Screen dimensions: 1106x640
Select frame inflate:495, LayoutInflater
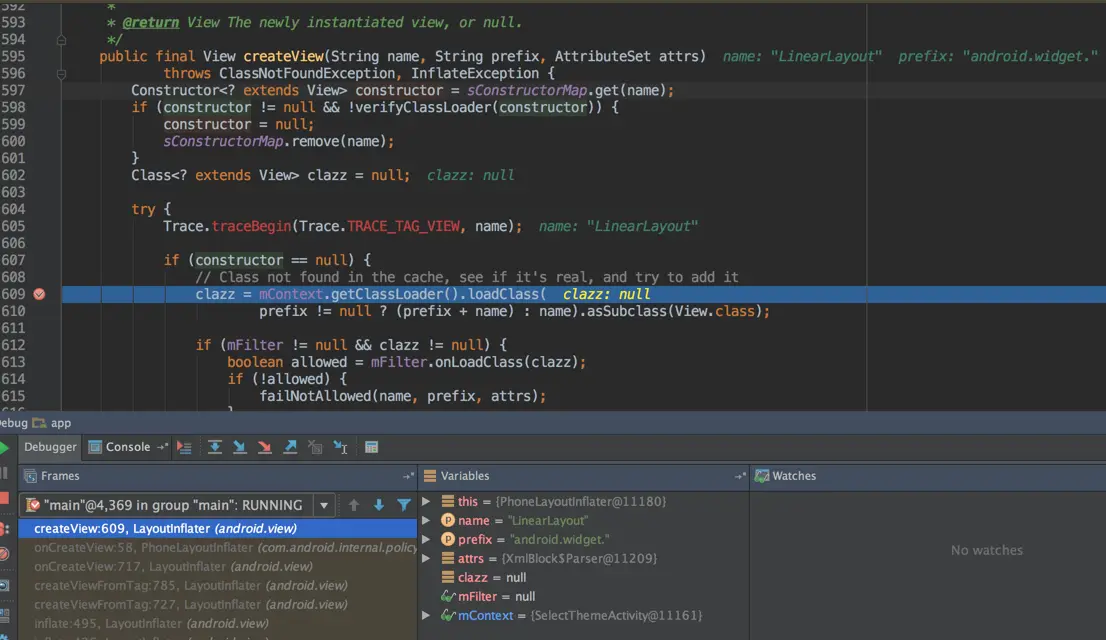click(217, 624)
